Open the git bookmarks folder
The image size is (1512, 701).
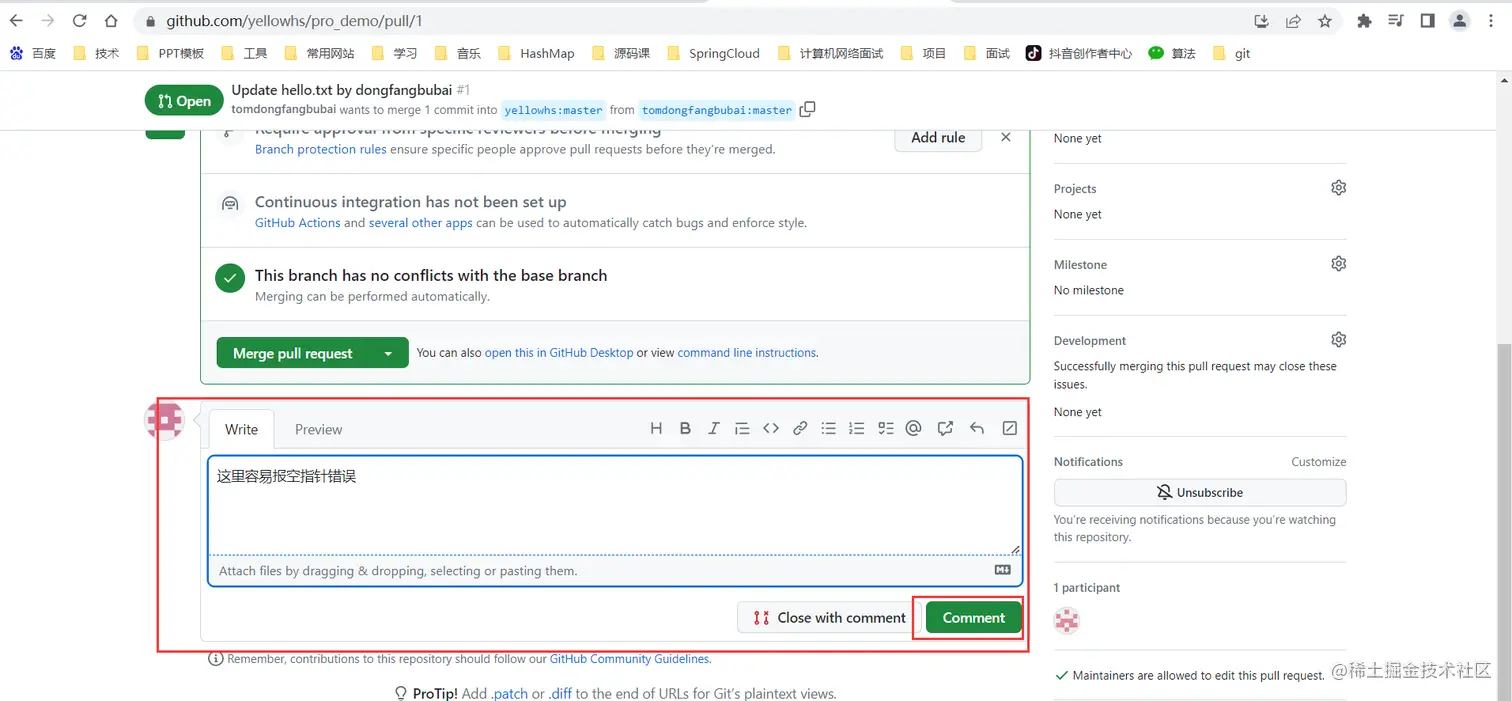(1231, 53)
